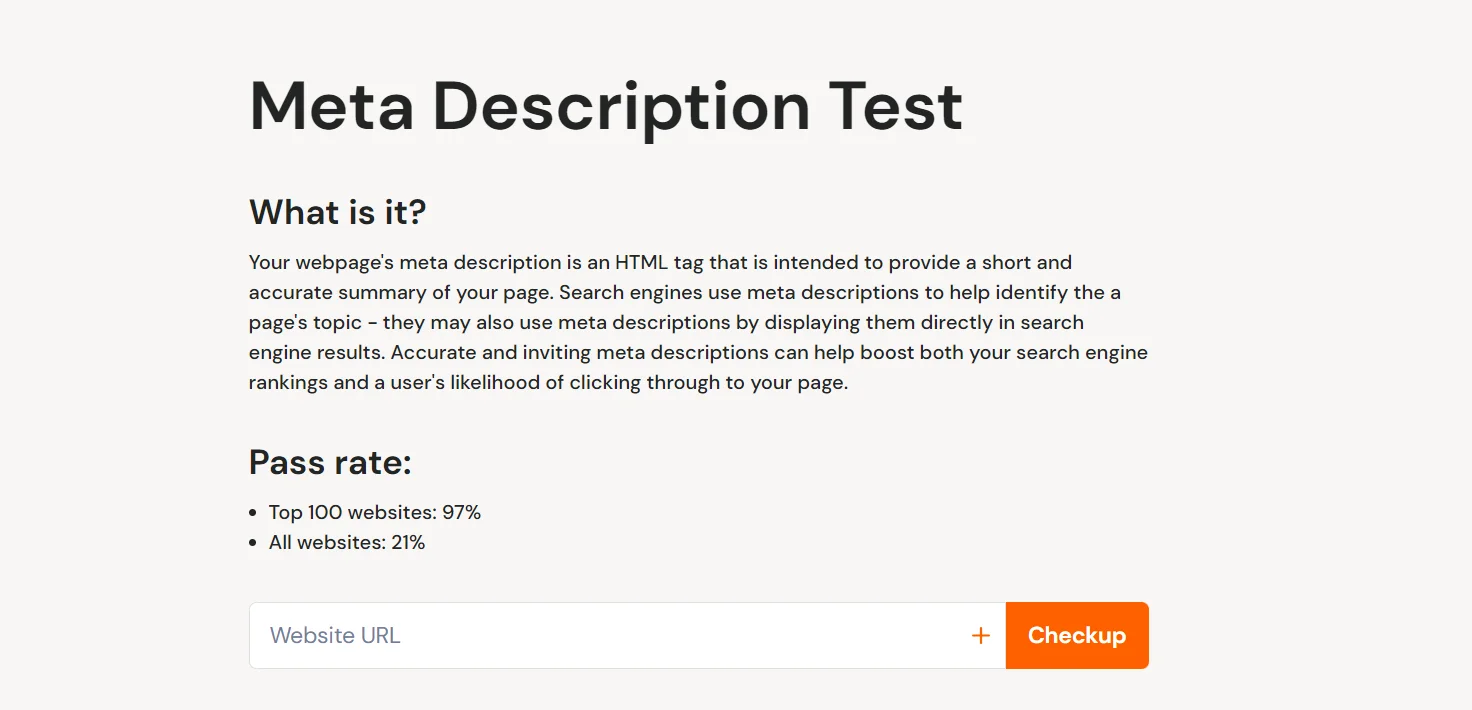
Task: Click the bullet point before 'All websites'
Action: 252,541
